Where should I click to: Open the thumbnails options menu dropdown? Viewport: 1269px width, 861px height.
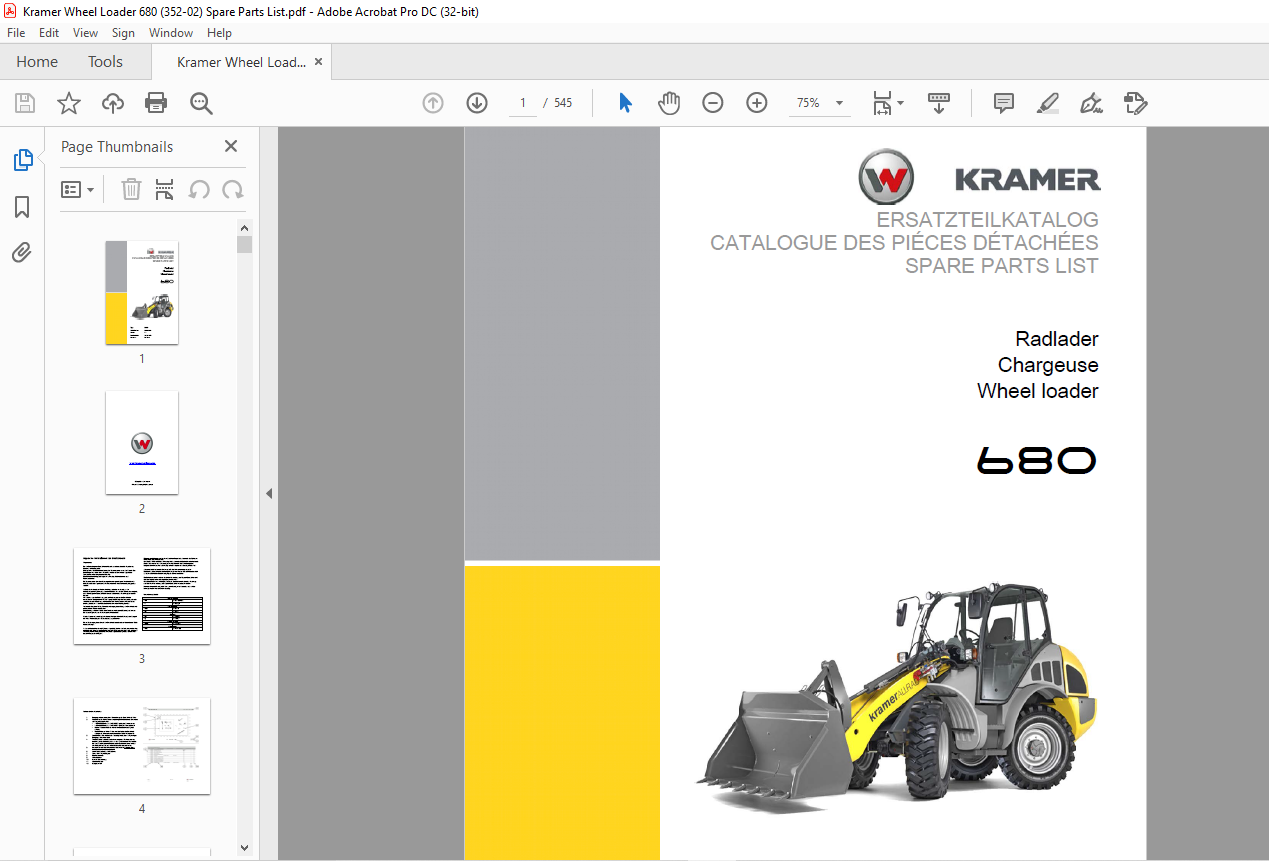(78, 190)
